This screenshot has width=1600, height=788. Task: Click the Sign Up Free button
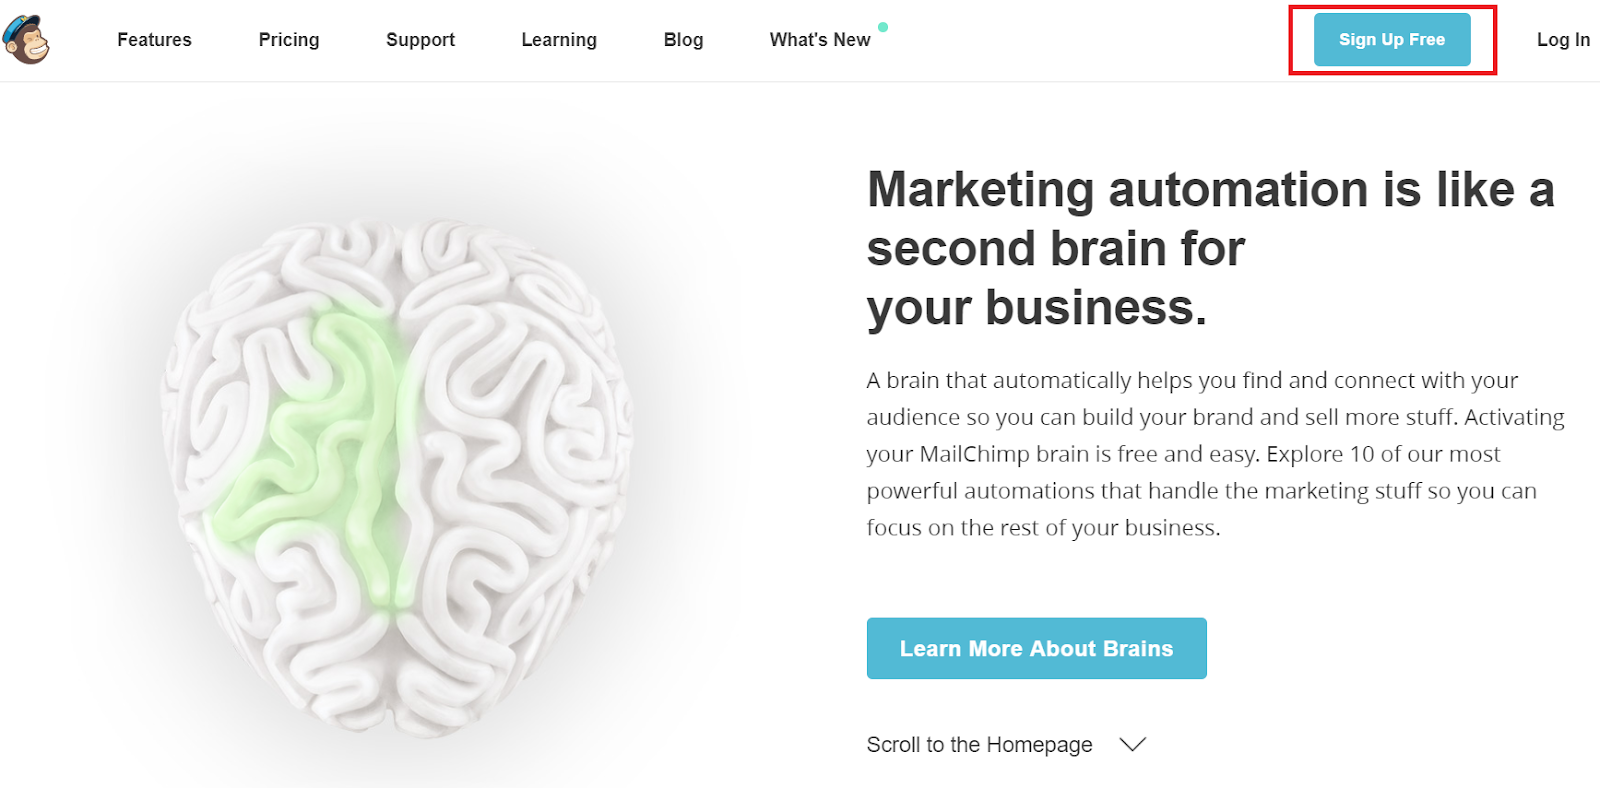tap(1392, 40)
